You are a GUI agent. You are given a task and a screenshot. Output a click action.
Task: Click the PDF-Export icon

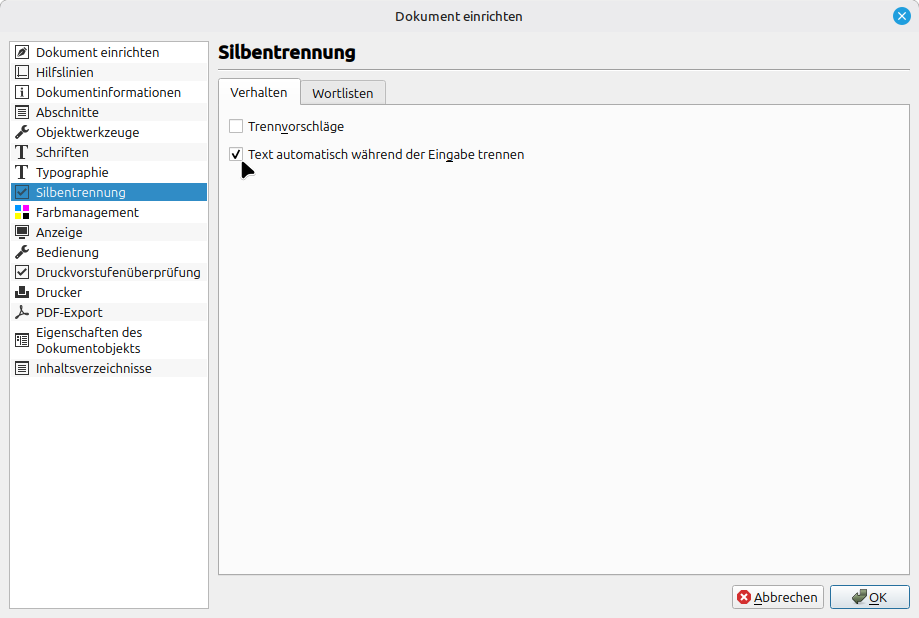[22, 312]
